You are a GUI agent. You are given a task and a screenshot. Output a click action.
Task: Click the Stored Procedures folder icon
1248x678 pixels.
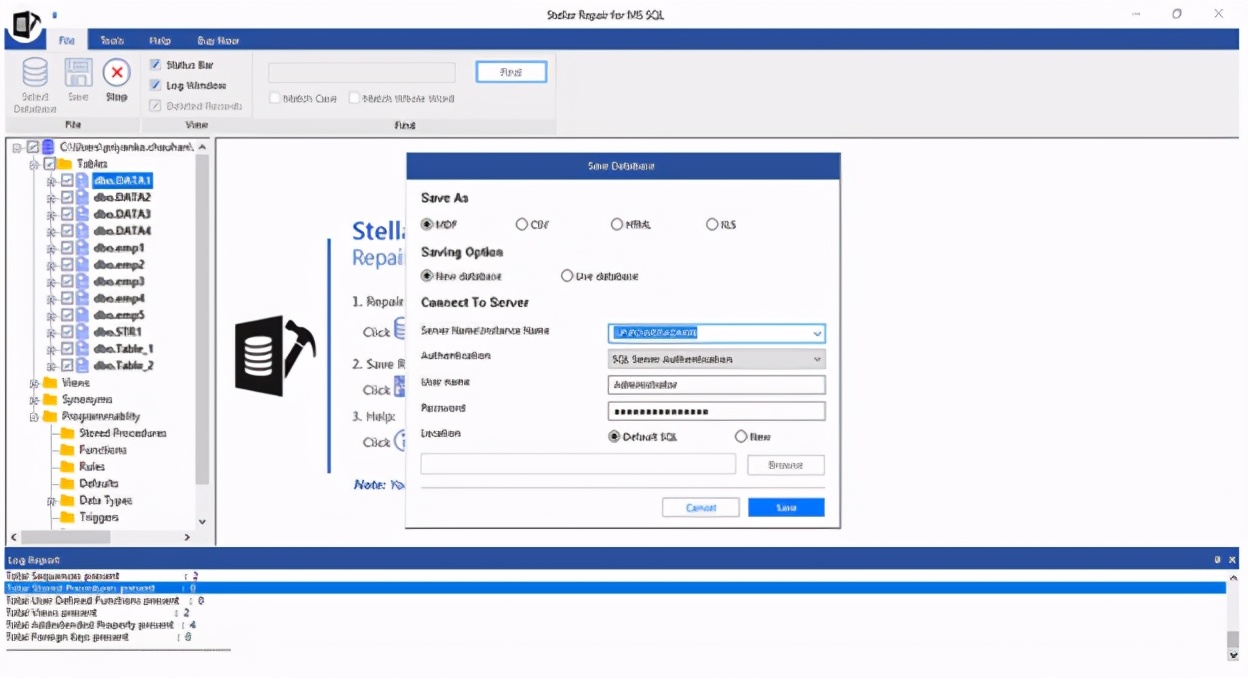point(67,434)
